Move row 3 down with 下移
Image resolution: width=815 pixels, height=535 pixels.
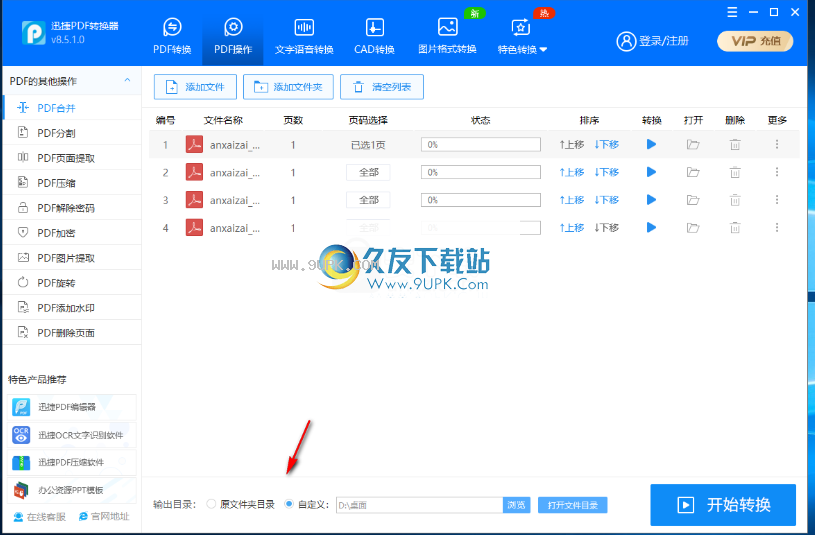tap(607, 200)
